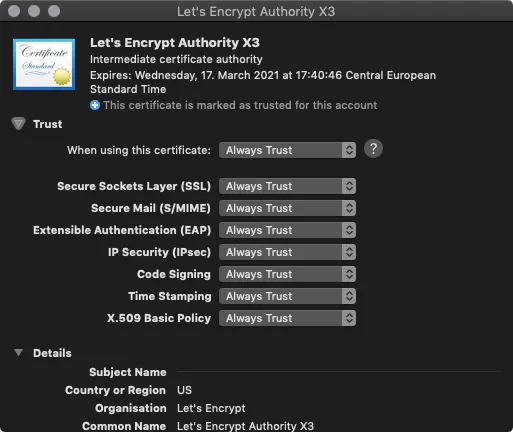The height and width of the screenshot is (432, 513).
Task: Open the 'When using this certificate' dropdown
Action: [287, 150]
